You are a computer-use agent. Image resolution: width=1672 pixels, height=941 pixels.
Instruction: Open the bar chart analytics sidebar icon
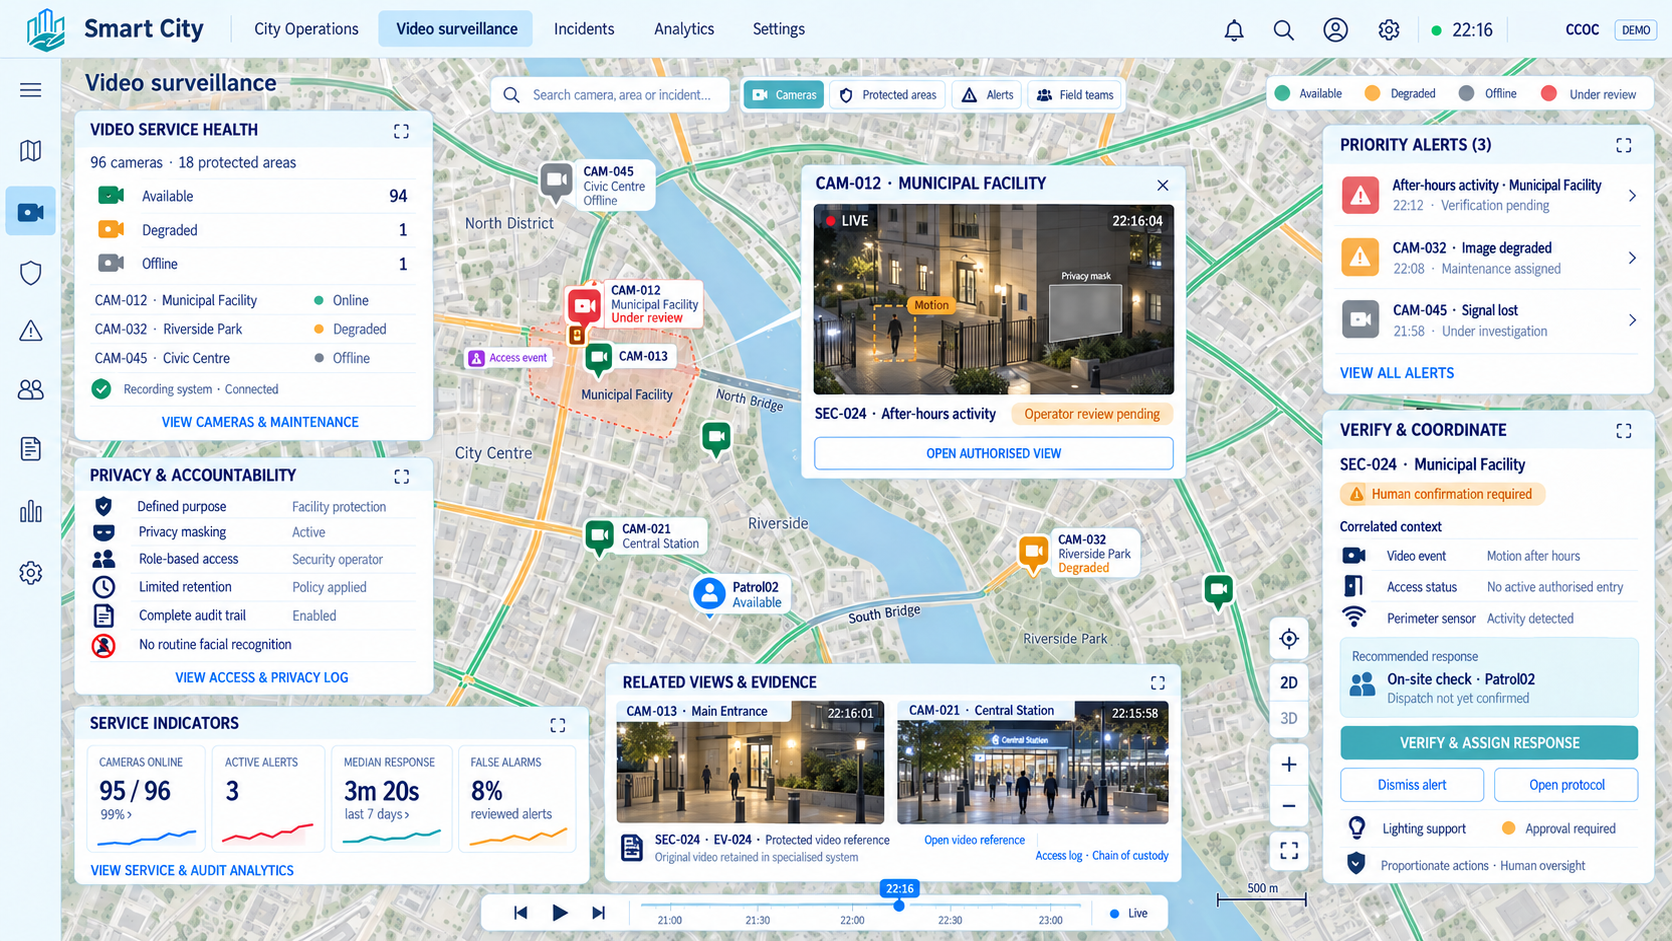tap(31, 511)
